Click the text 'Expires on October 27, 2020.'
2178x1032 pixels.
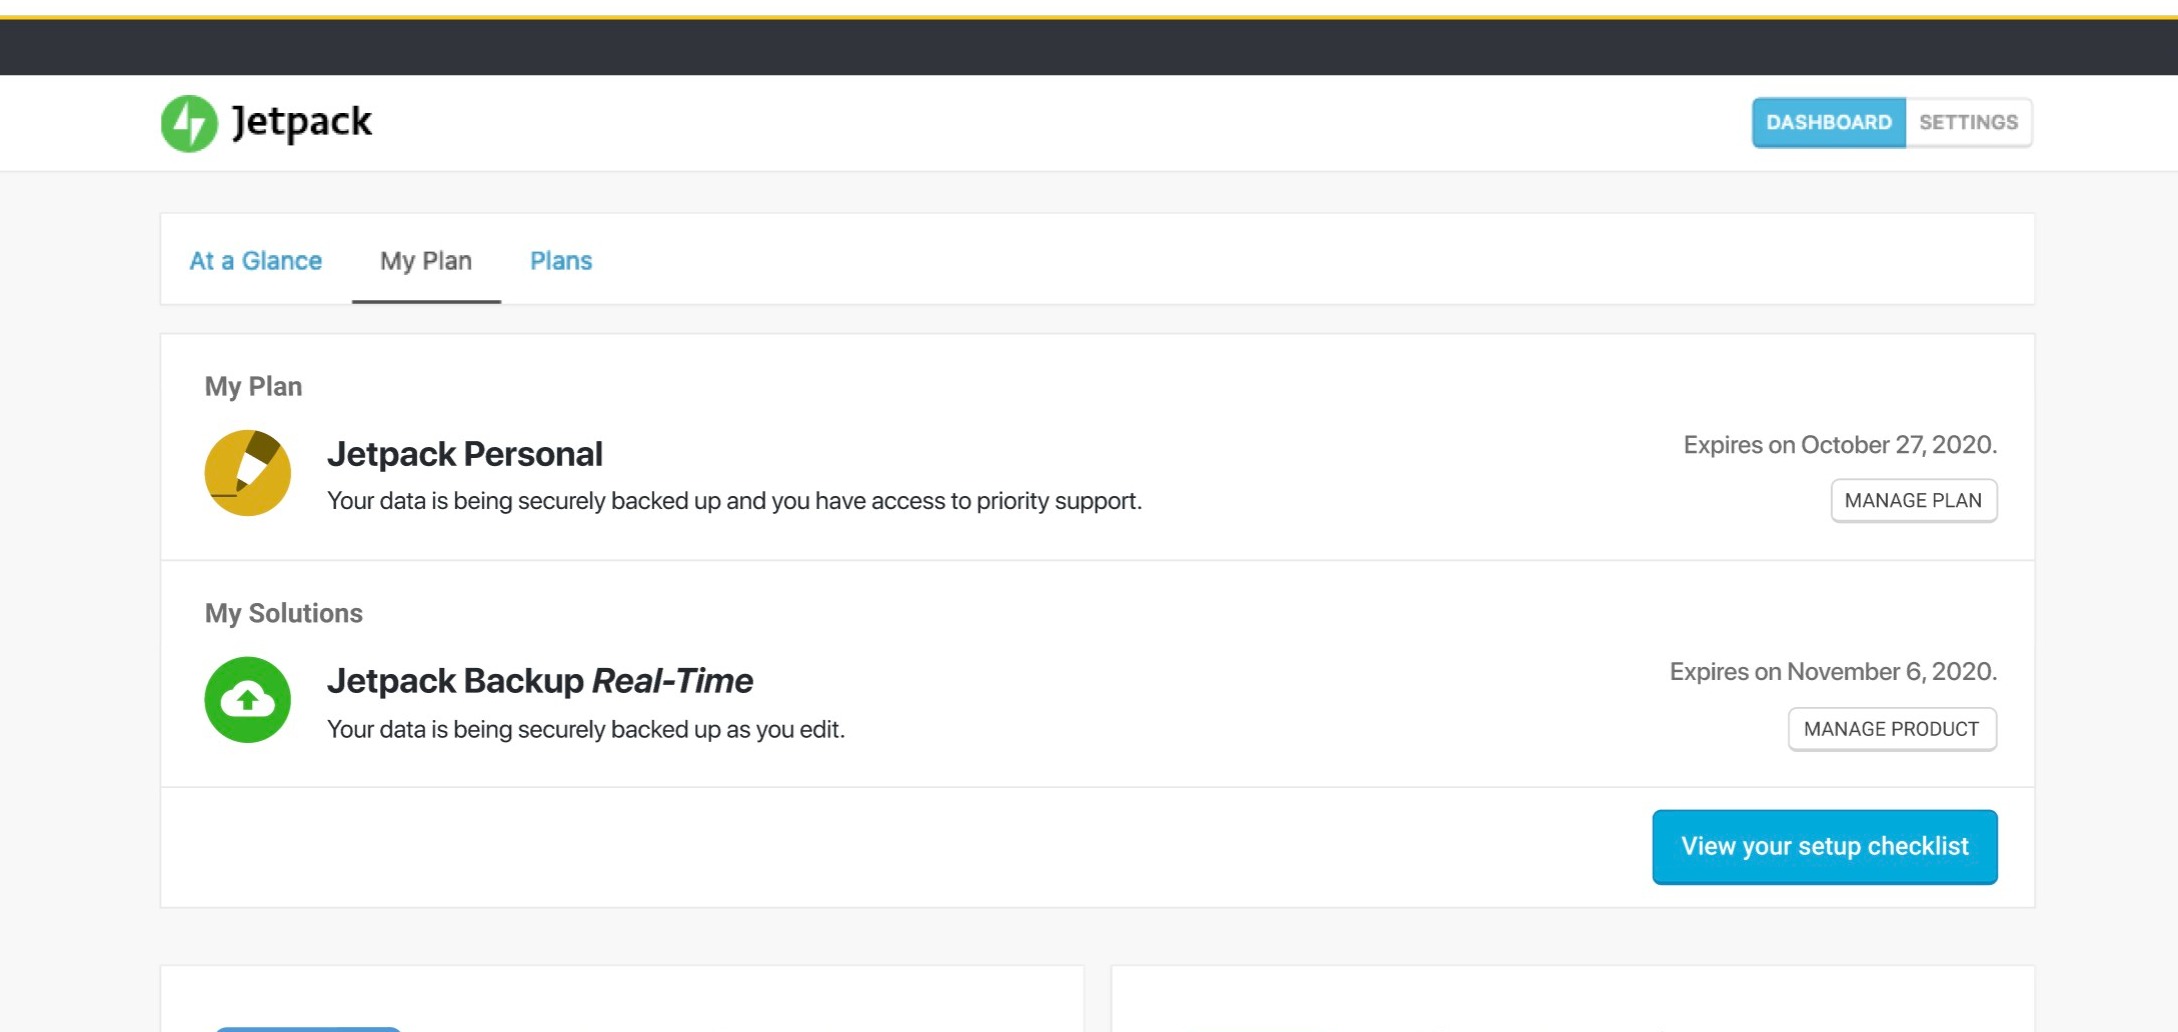(1840, 445)
